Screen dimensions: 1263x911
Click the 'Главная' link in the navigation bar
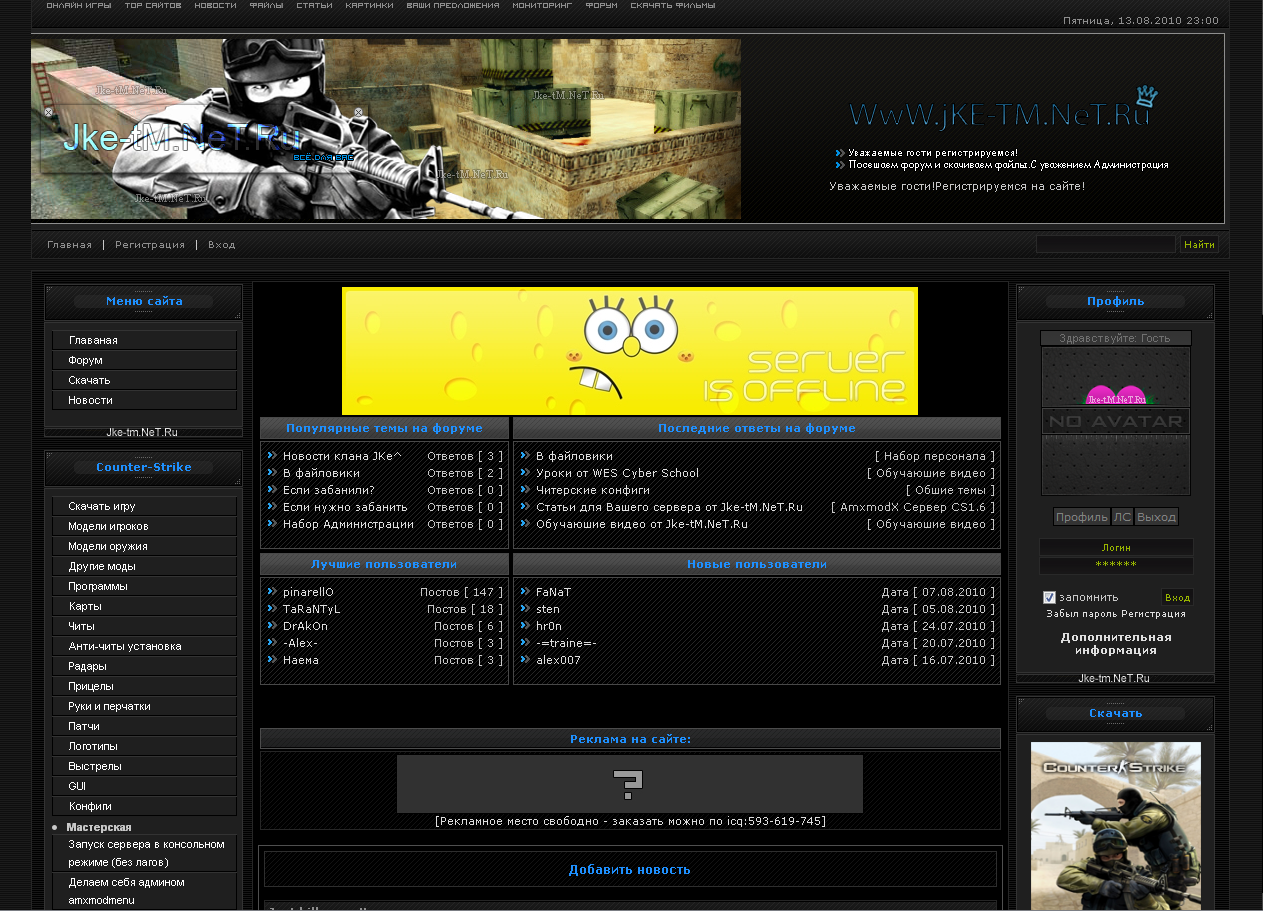(x=69, y=245)
